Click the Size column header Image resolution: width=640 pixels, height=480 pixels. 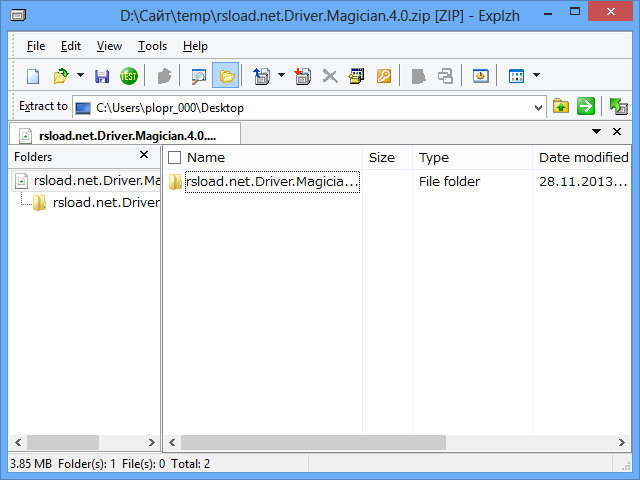382,157
